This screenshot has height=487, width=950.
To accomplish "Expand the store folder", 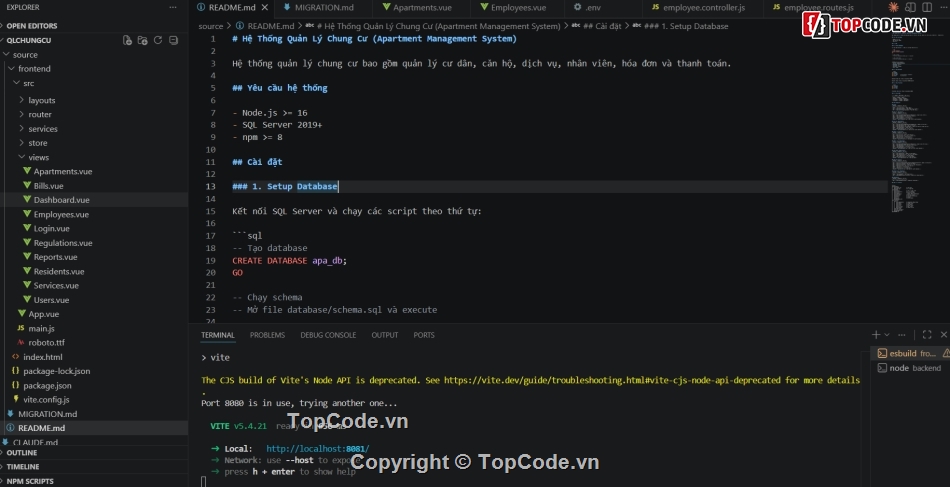I will pyautogui.click(x=36, y=143).
